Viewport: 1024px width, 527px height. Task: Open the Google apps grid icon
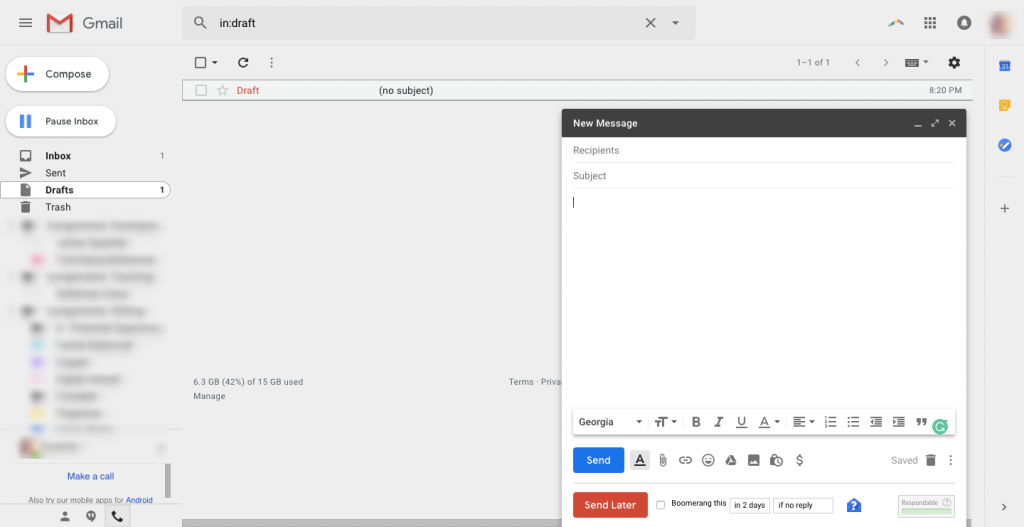(x=930, y=23)
